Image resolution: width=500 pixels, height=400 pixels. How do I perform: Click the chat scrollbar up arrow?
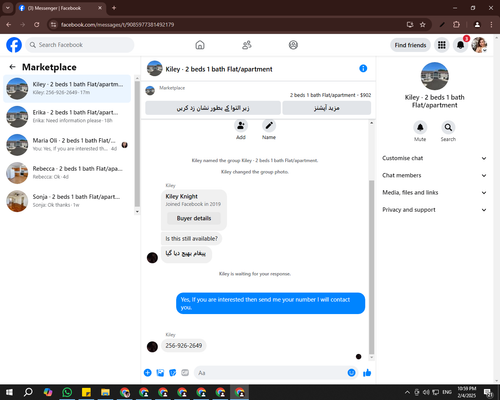click(371, 123)
